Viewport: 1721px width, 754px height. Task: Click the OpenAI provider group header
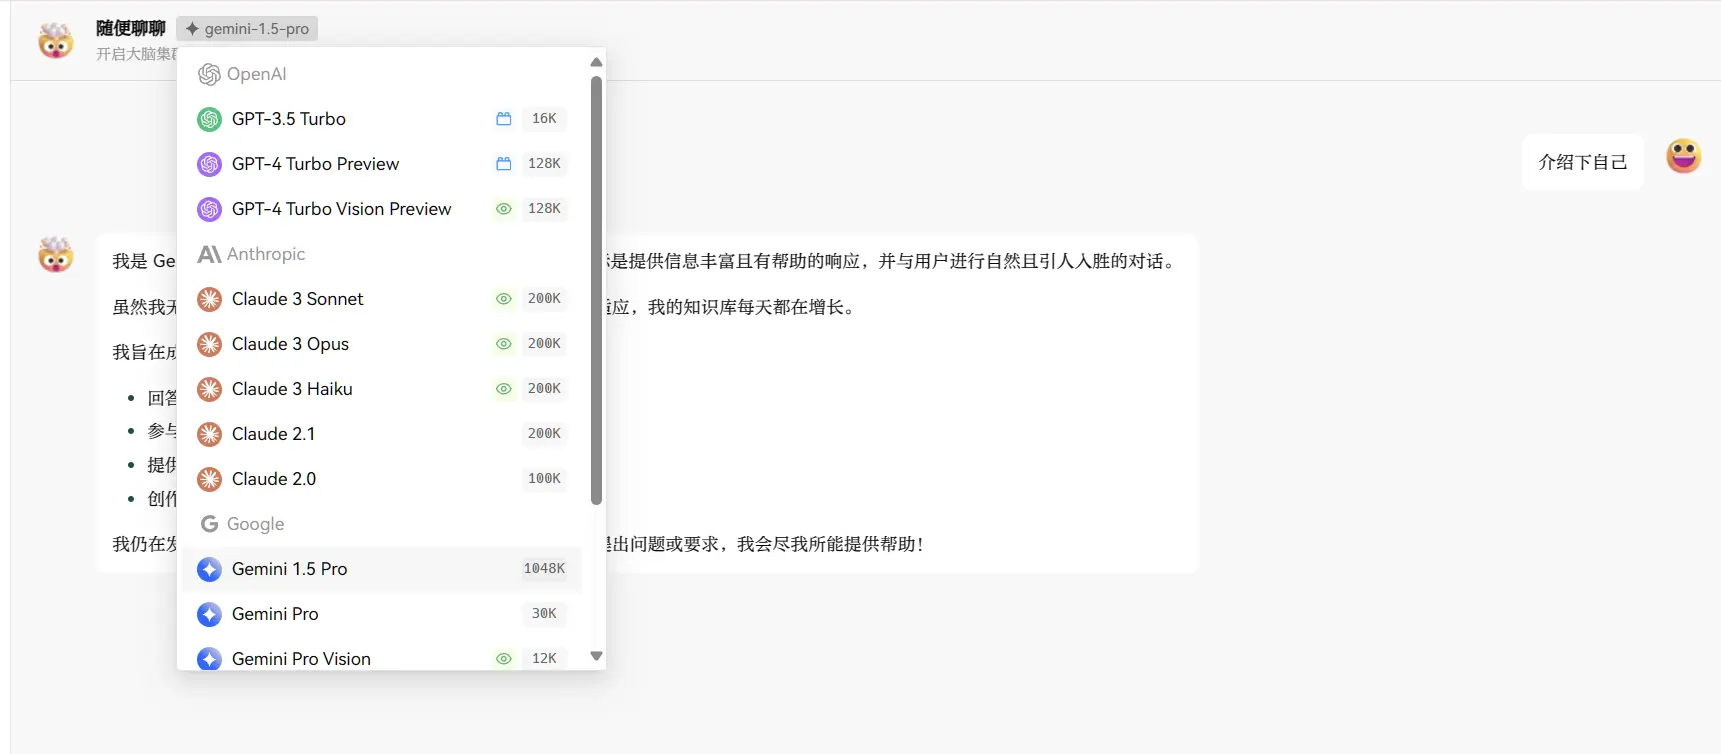click(242, 74)
